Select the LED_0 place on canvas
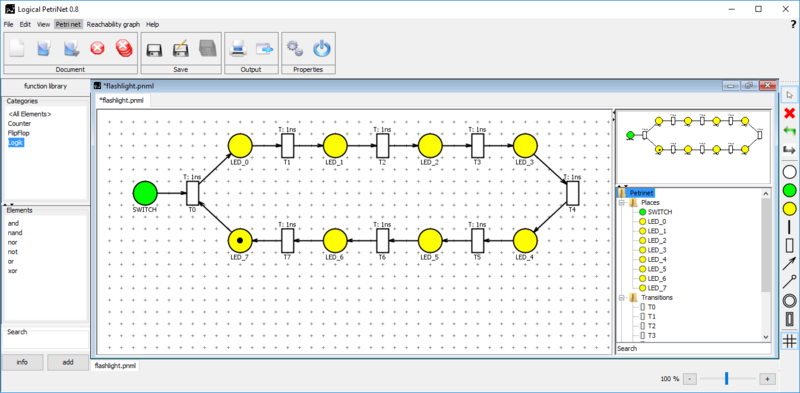This screenshot has height=393, width=800. (x=240, y=146)
